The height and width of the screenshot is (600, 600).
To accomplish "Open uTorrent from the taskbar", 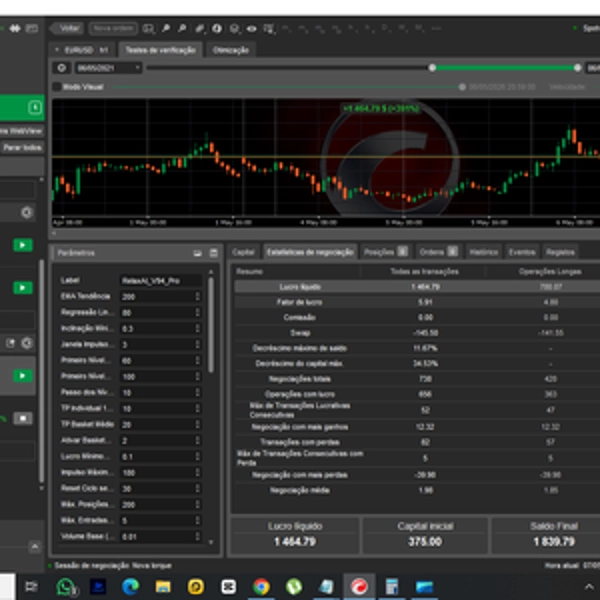I will [x=294, y=587].
